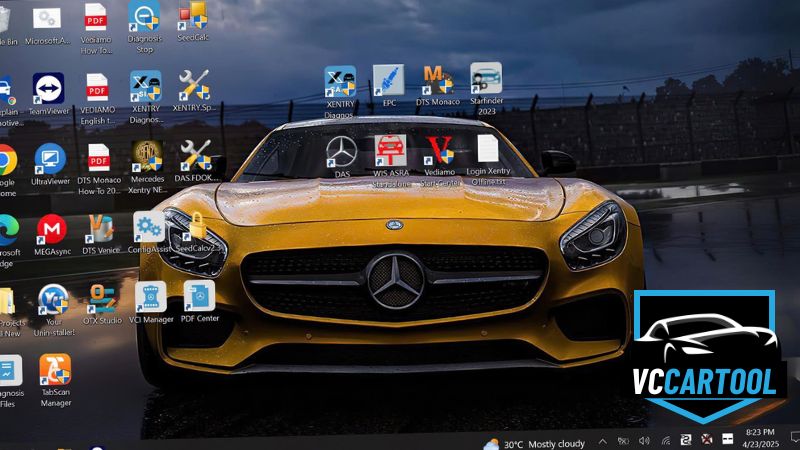Screen dimensions: 800x450
Task: Open Microsoft Edge desktop shortcut
Action: (8, 241)
